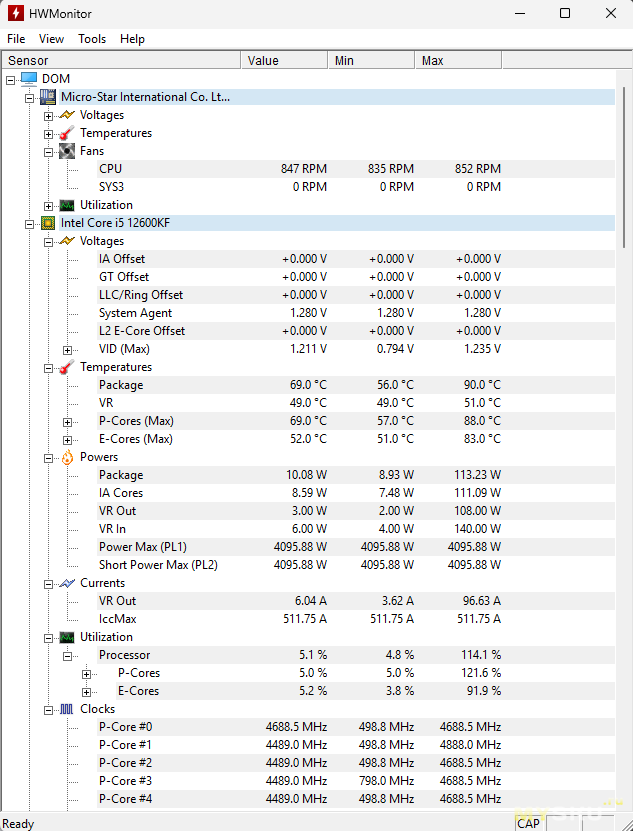
Task: Expand the motherboard Temperatures node
Action: (x=48, y=133)
